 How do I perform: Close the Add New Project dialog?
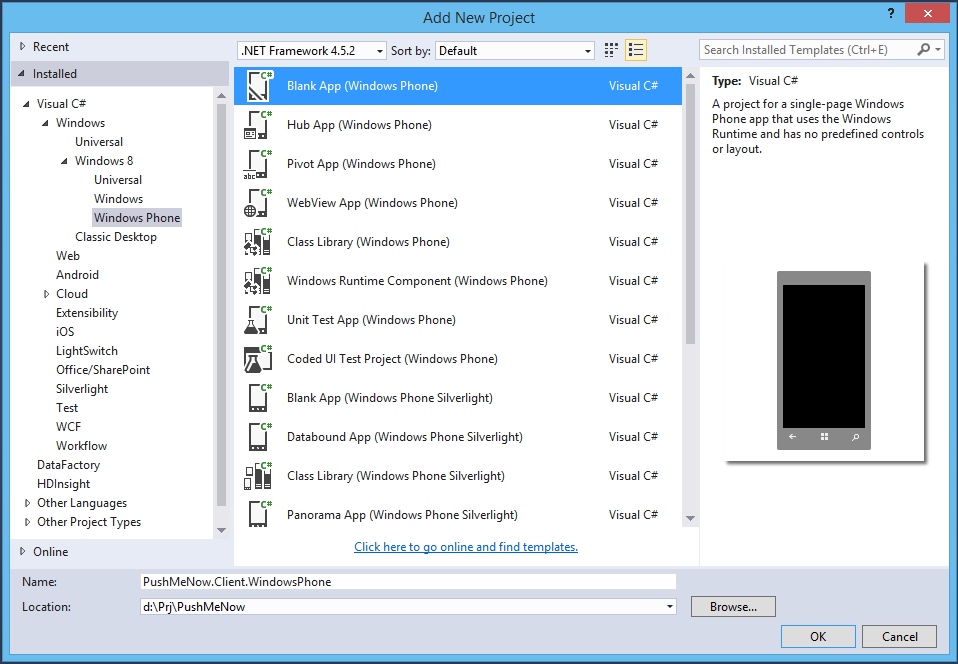[x=927, y=13]
